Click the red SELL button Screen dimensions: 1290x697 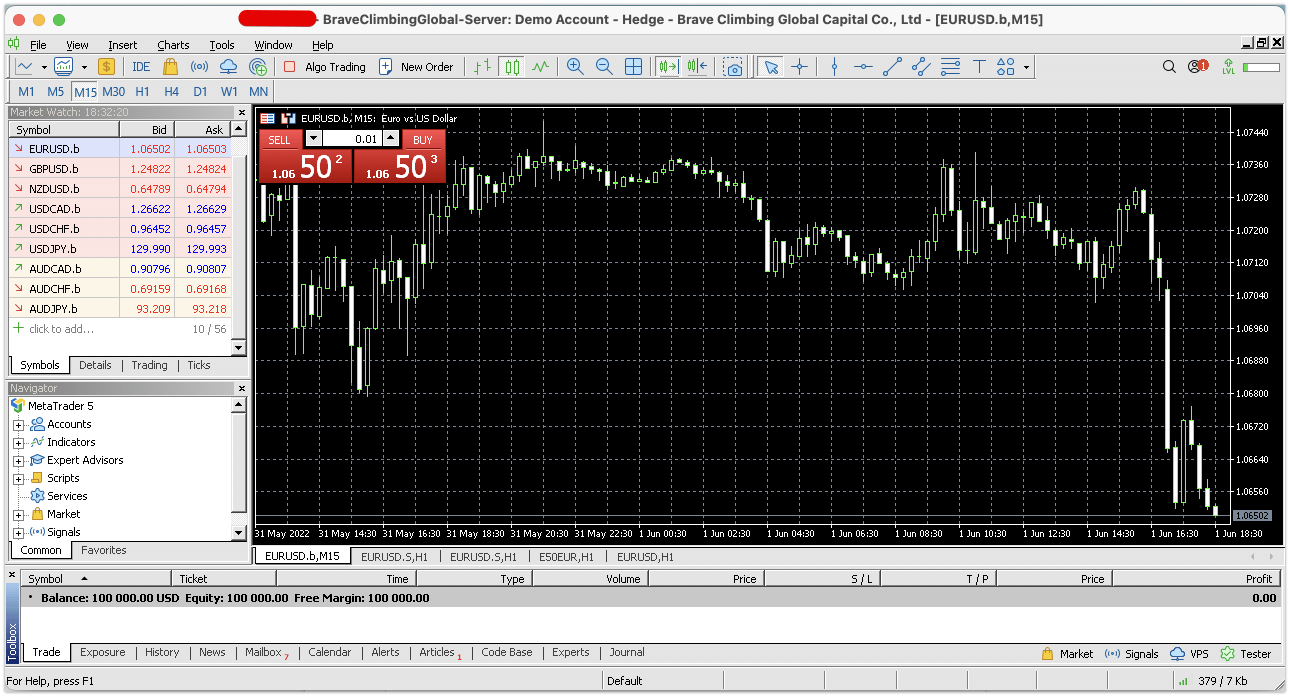pos(280,140)
